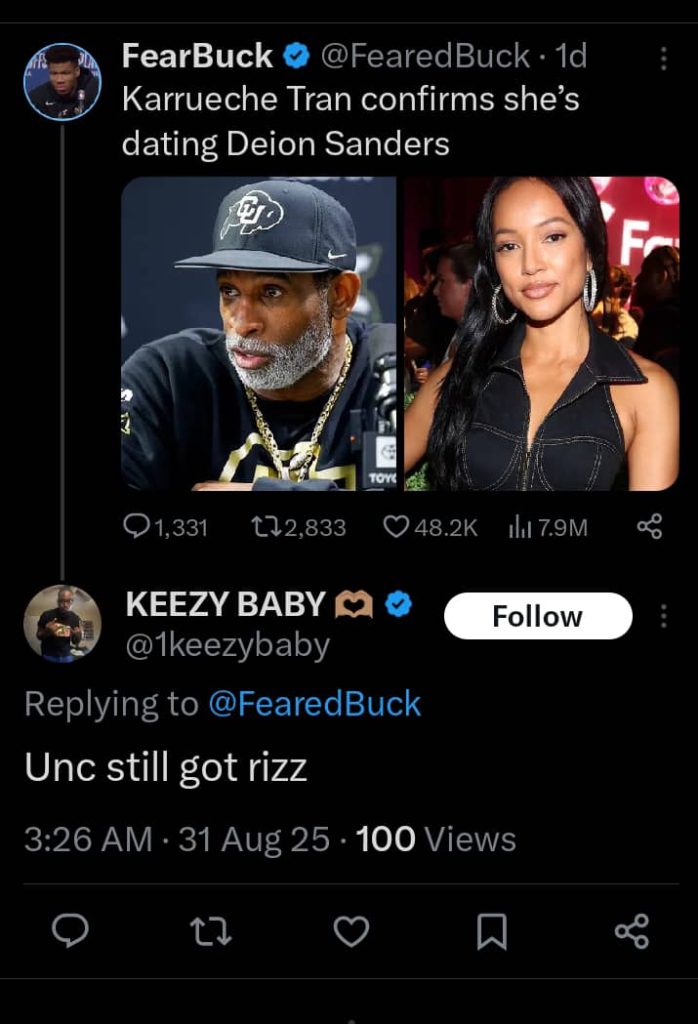Reply to KEEZY BABY's tweet
698x1024 pixels.
pos(70,932)
